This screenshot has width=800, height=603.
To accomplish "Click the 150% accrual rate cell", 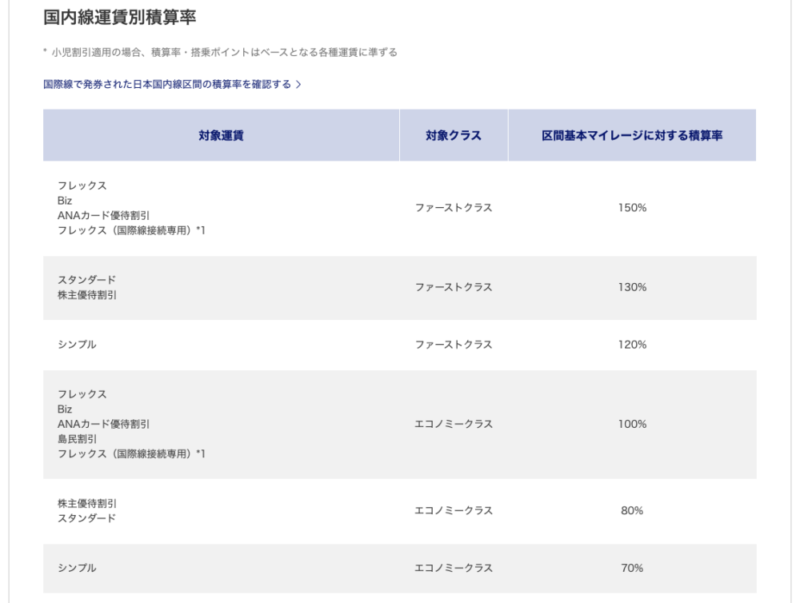I will point(632,208).
